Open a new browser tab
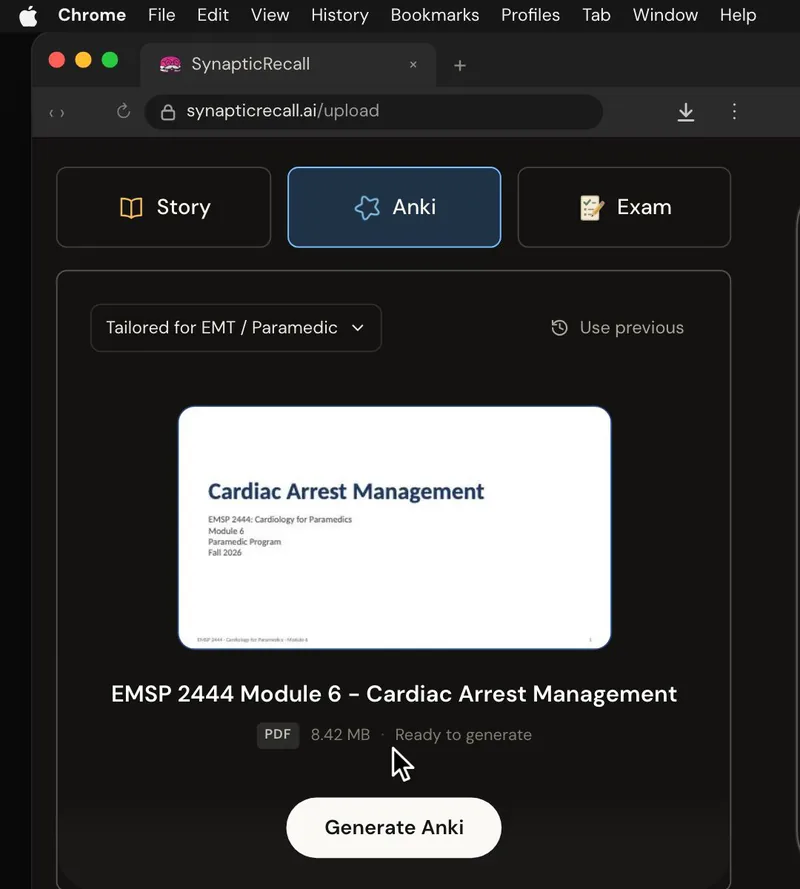This screenshot has width=800, height=889. (460, 66)
